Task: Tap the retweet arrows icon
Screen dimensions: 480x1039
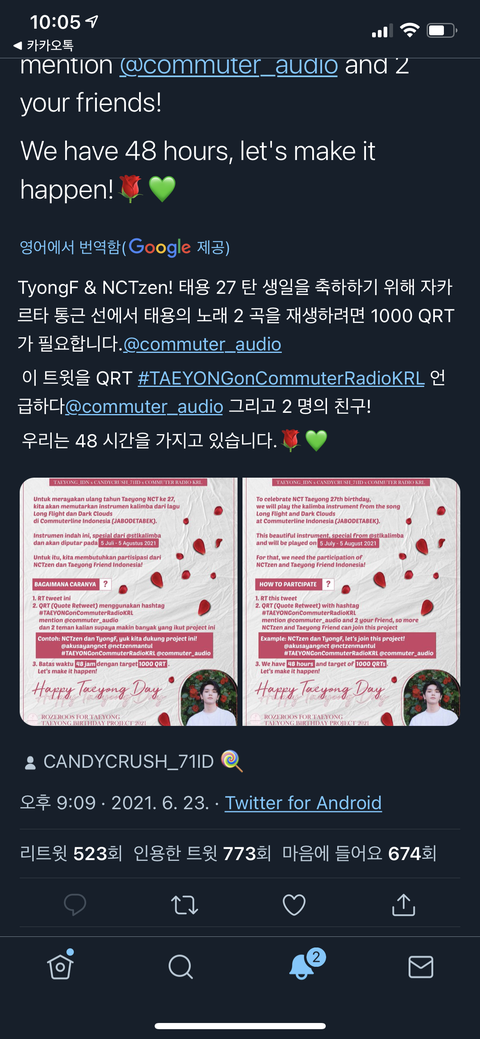Action: (x=184, y=905)
